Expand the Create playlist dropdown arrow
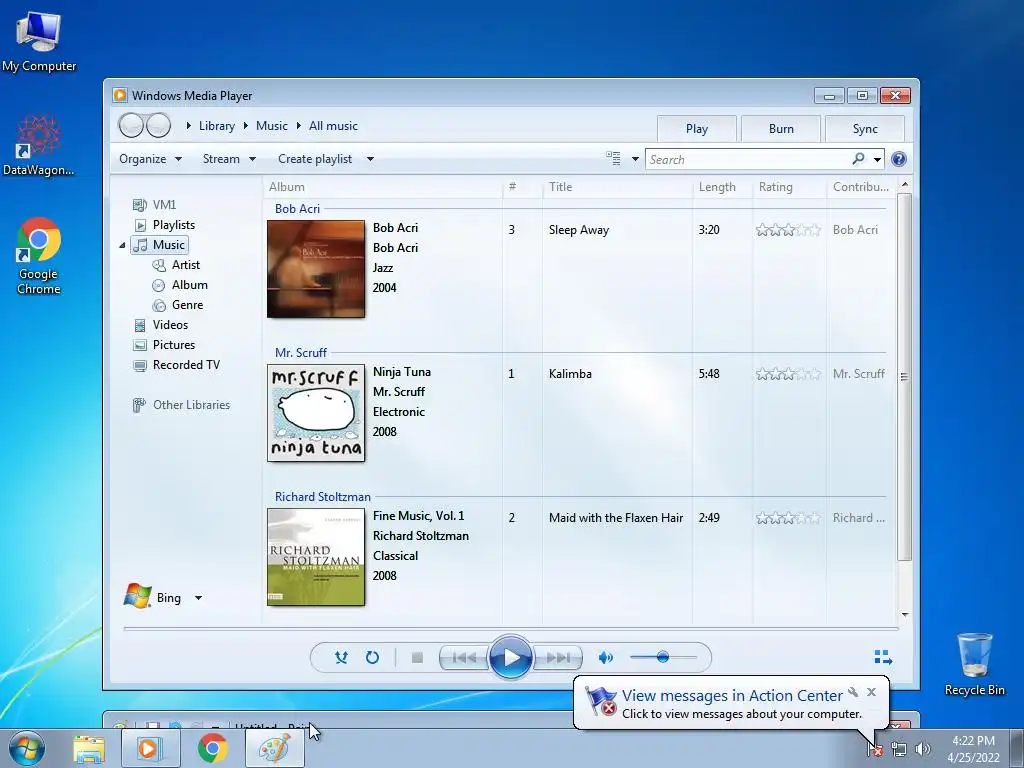1024x768 pixels. tap(370, 159)
